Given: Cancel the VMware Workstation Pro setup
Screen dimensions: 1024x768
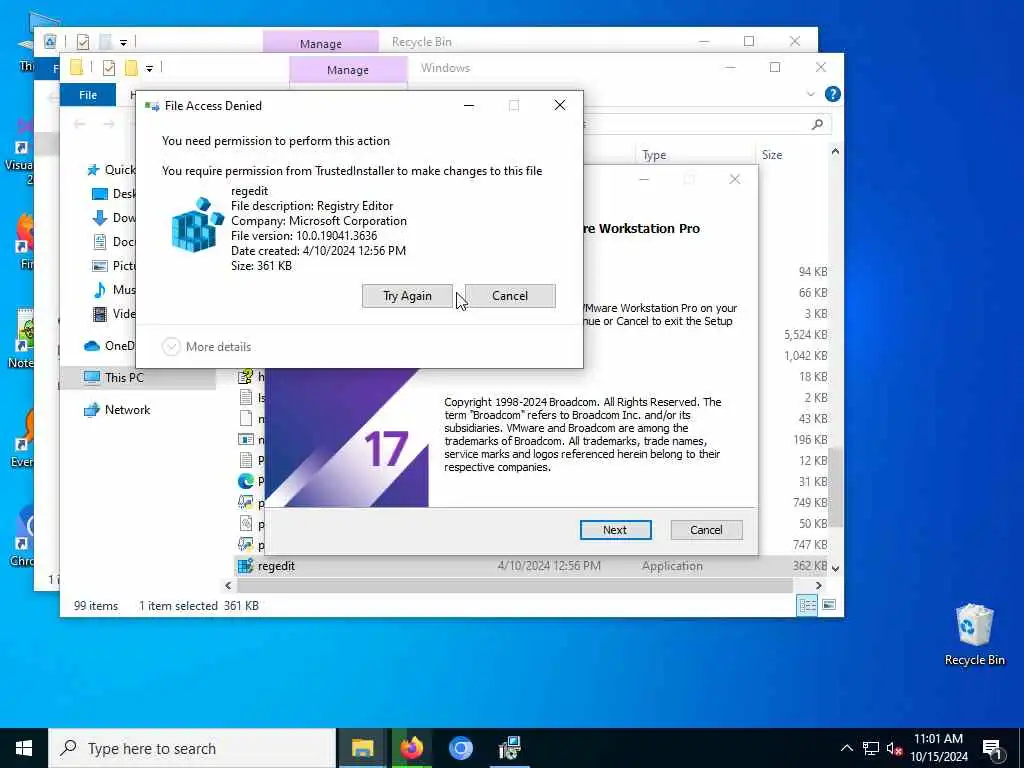Looking at the screenshot, I should (706, 530).
